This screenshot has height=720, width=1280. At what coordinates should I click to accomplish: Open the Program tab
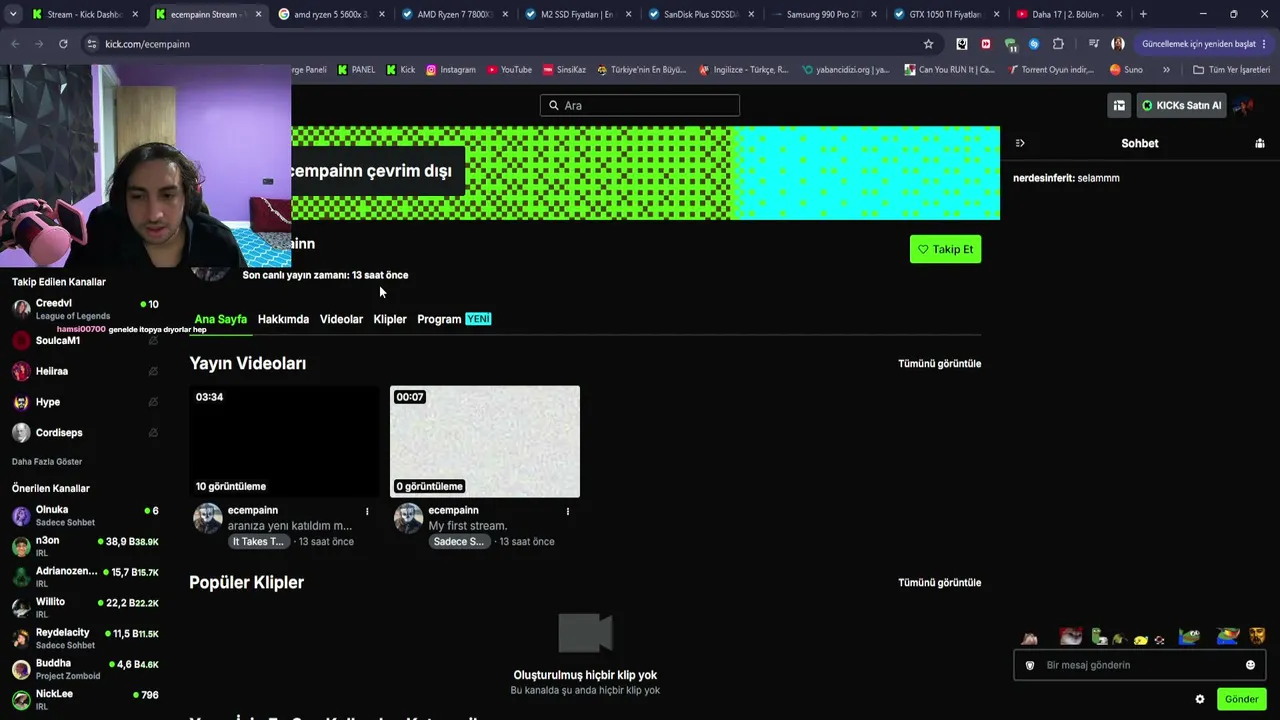(x=454, y=319)
